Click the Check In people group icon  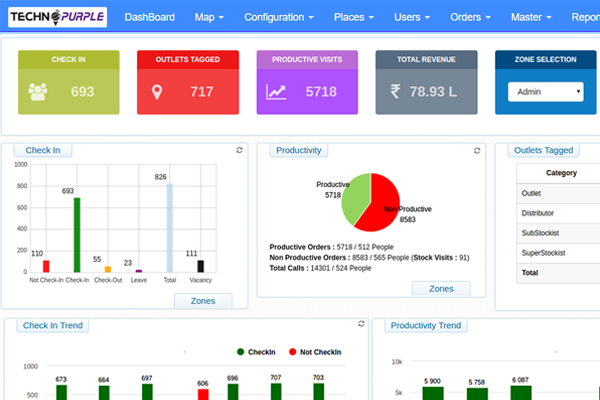(38, 91)
